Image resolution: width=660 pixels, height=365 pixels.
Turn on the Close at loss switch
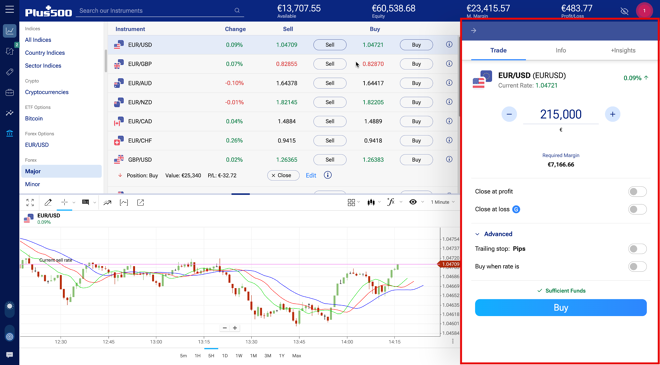tap(637, 209)
